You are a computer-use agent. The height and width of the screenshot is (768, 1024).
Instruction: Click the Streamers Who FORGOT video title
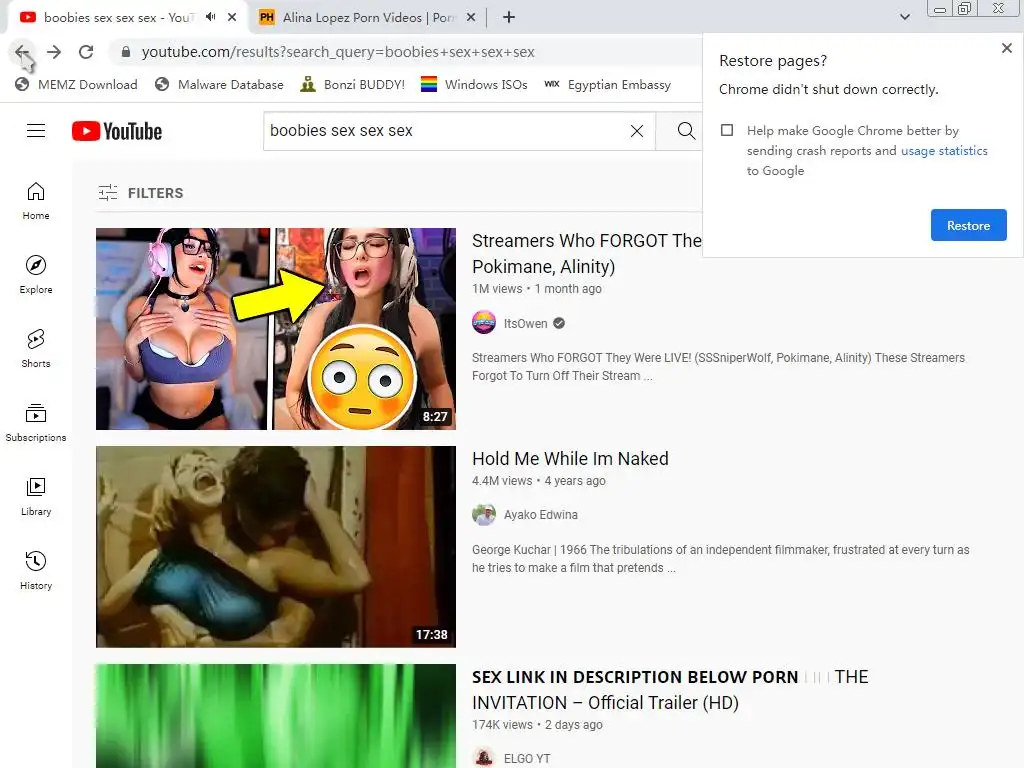point(586,253)
